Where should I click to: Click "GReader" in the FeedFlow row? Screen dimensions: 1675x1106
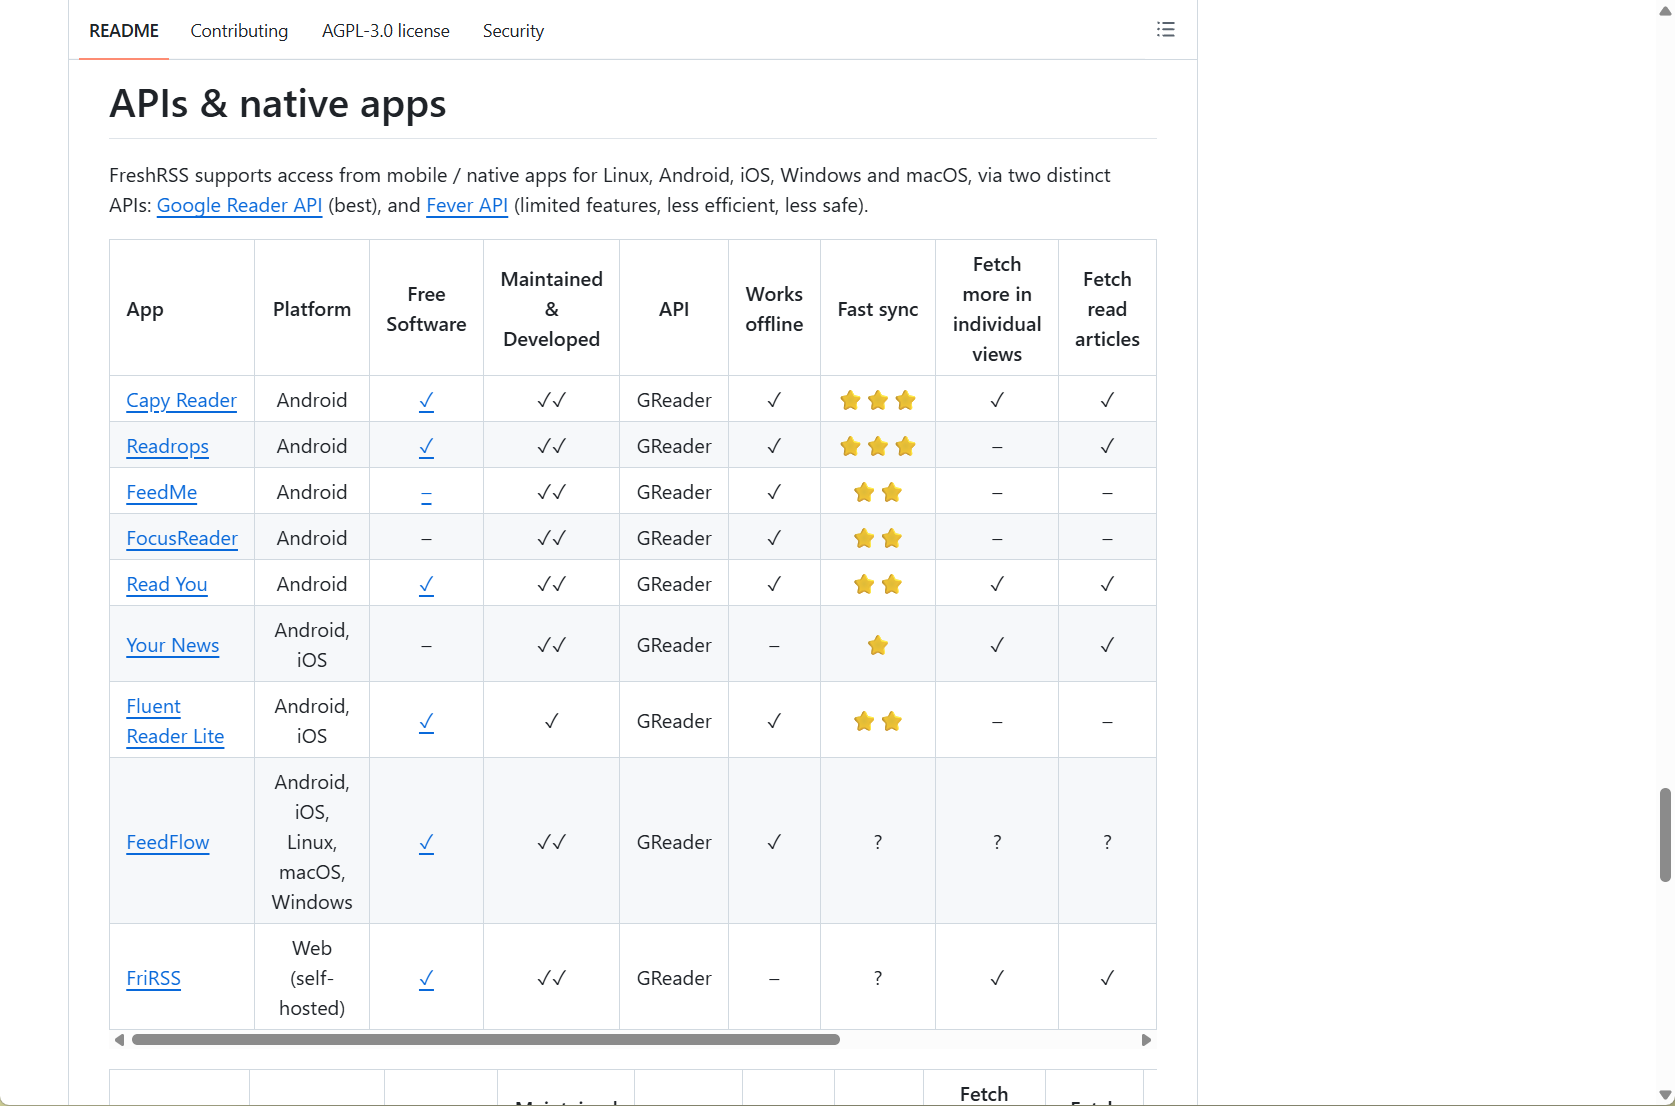pyautogui.click(x=674, y=842)
